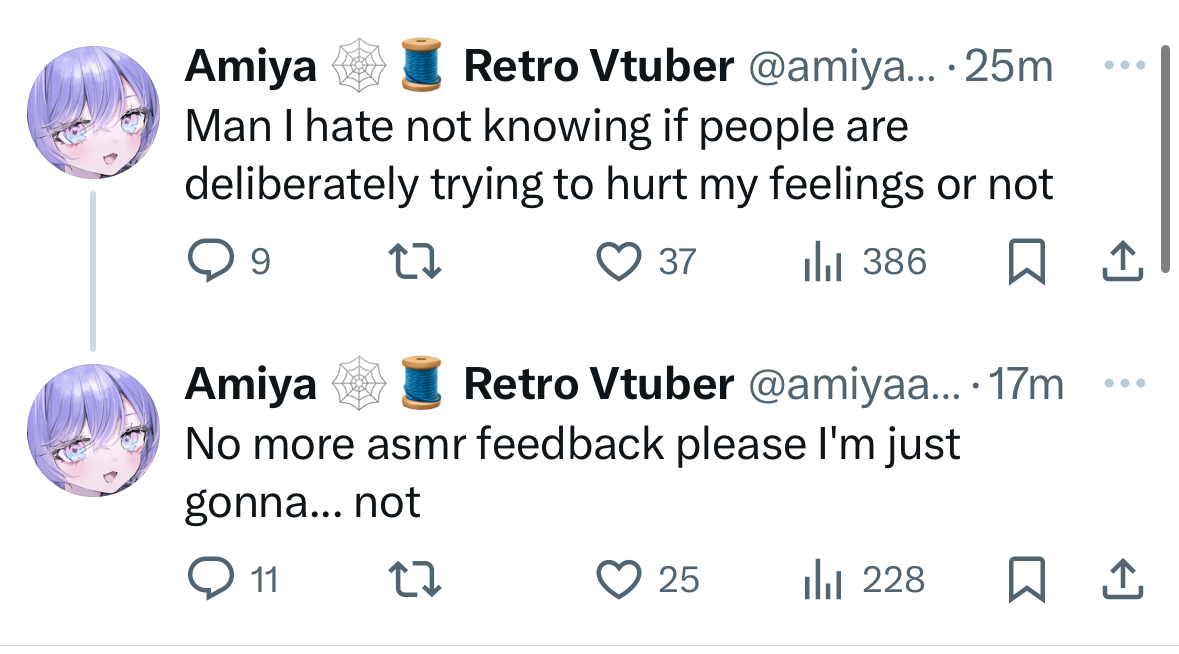The width and height of the screenshot is (1179, 654).
Task: Open more options for the 25m tweet
Action: [1125, 65]
